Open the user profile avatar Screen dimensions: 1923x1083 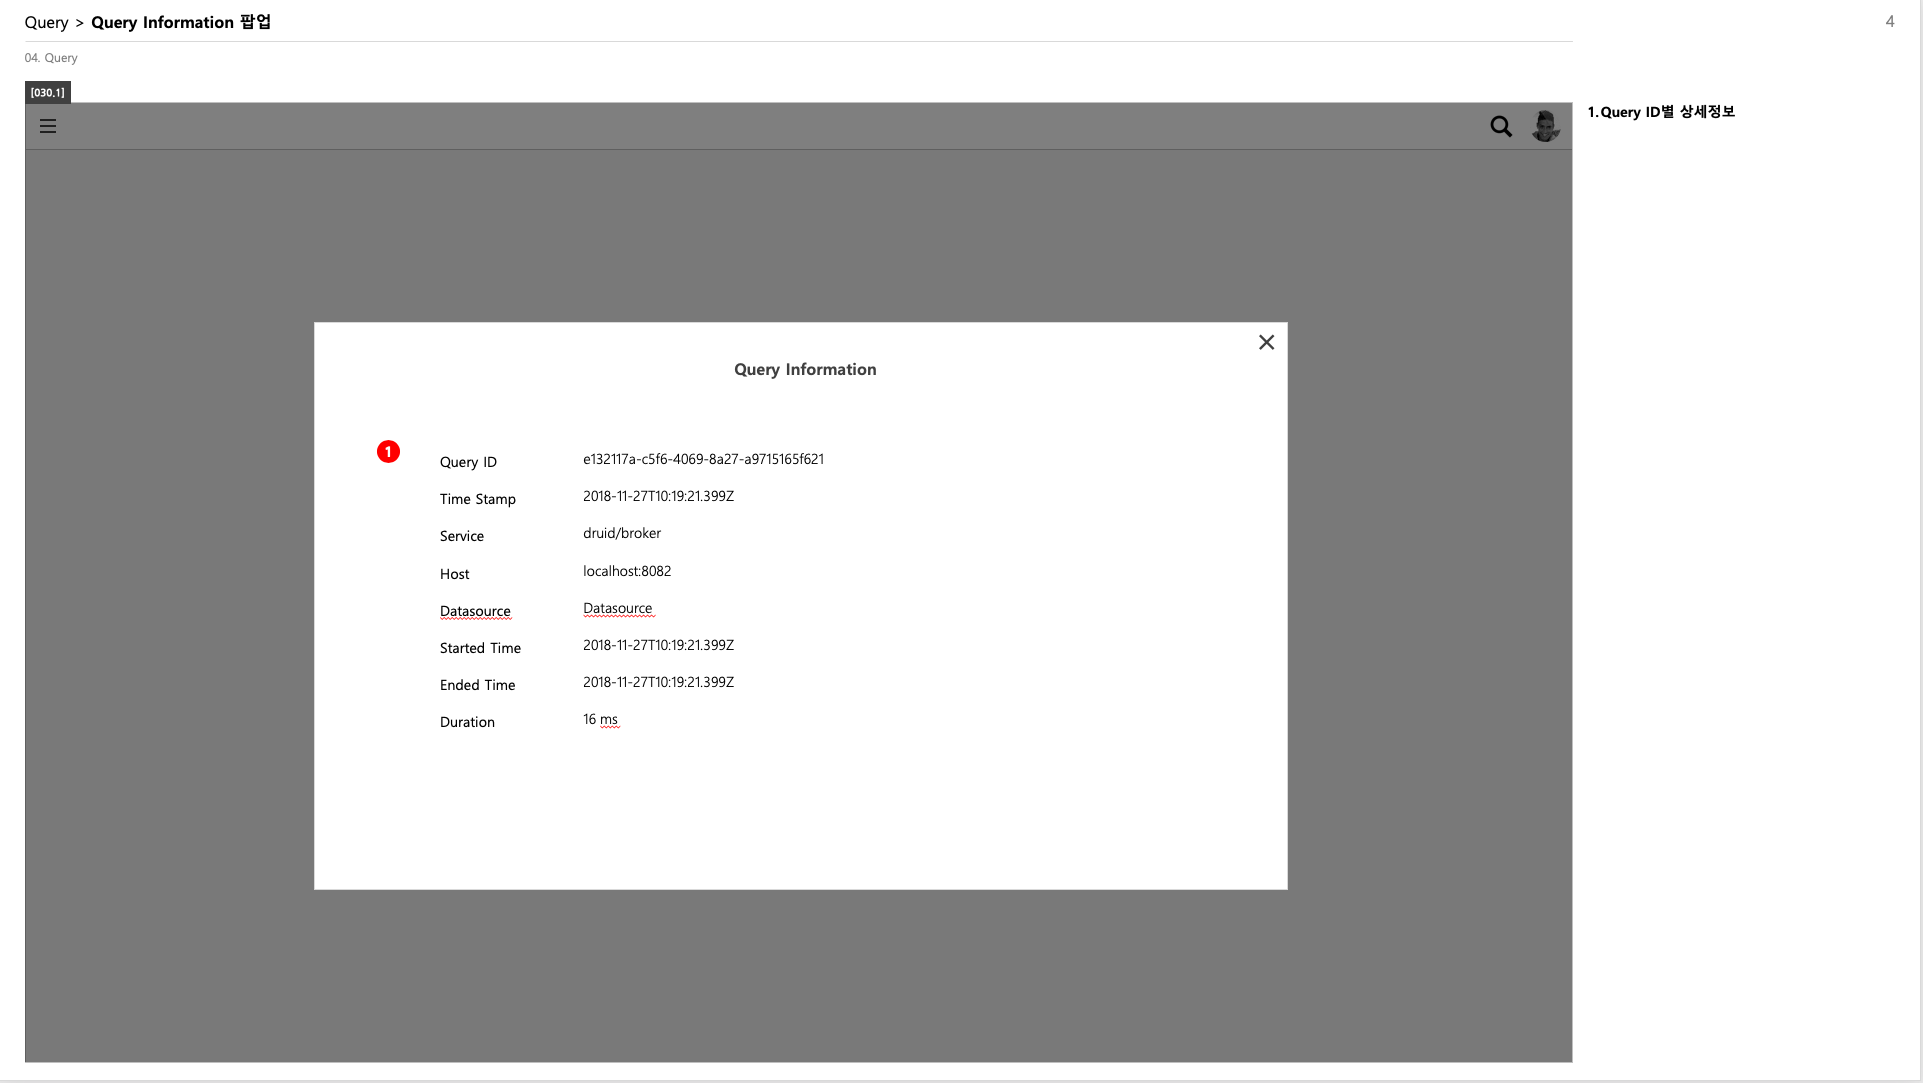pos(1545,126)
